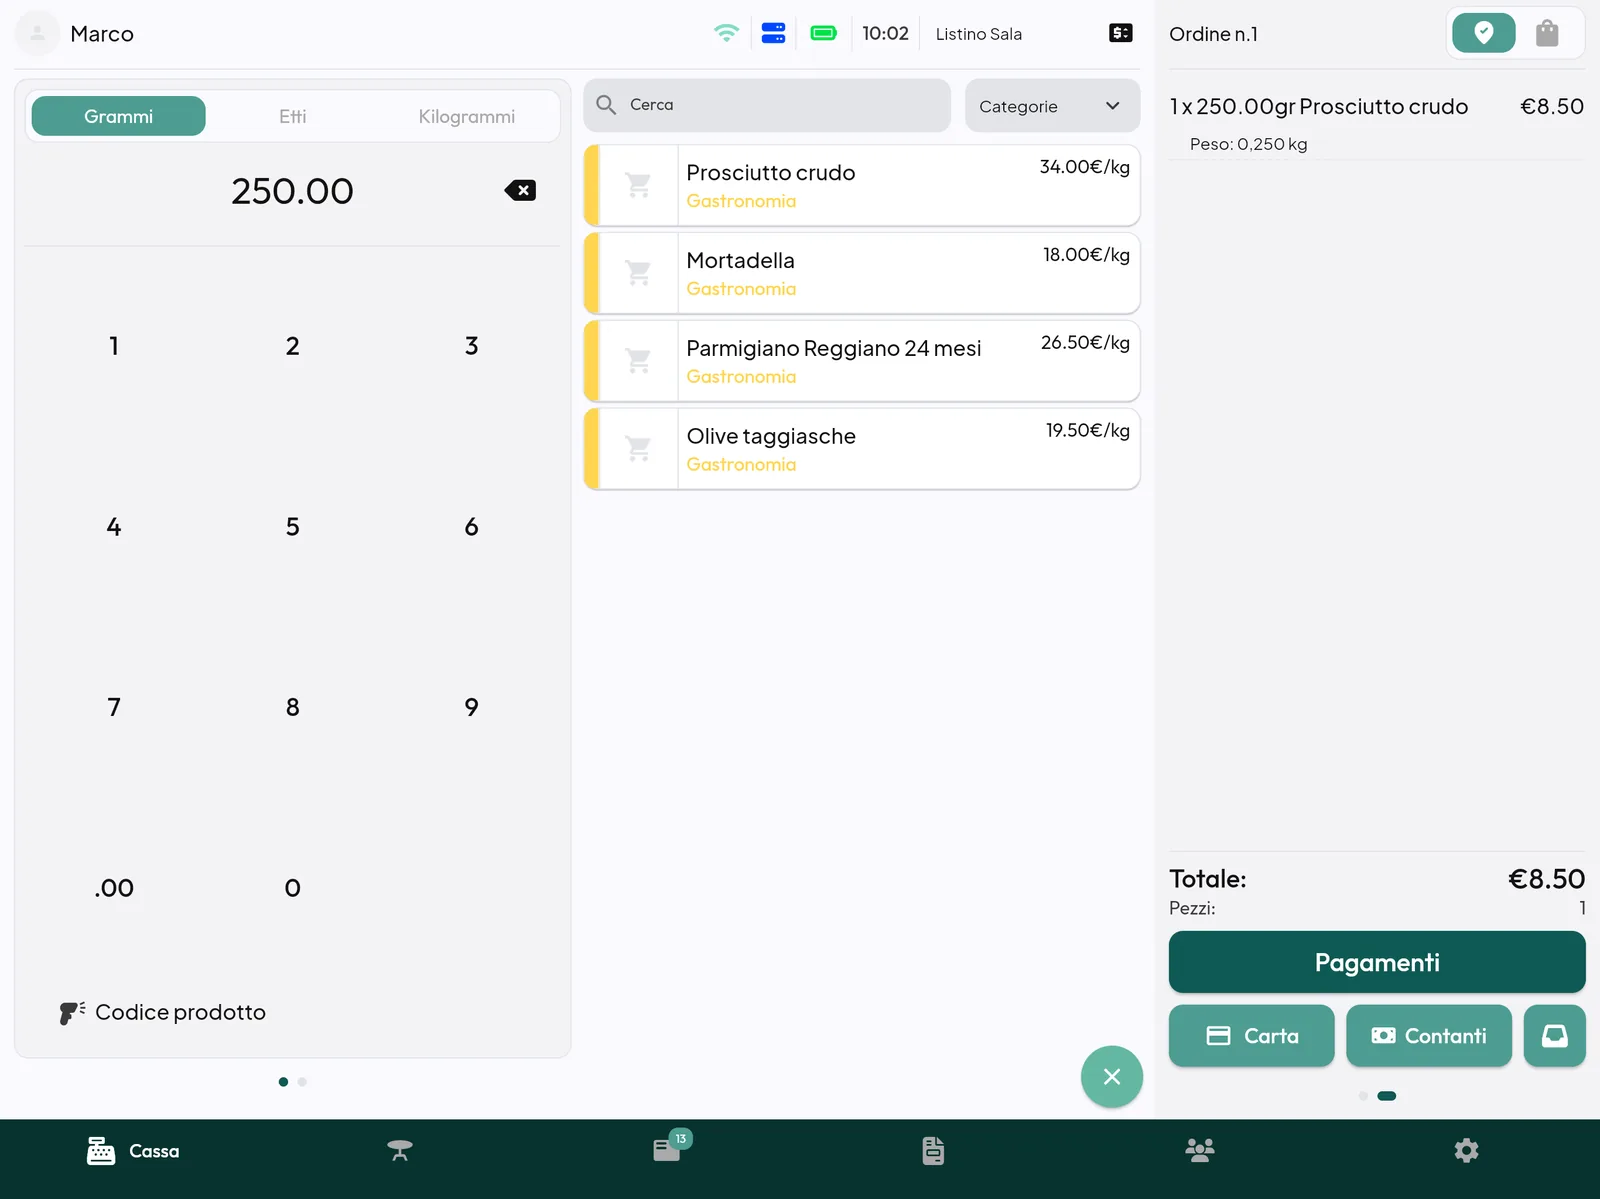Open customers group icon in bottom bar

pos(1200,1150)
